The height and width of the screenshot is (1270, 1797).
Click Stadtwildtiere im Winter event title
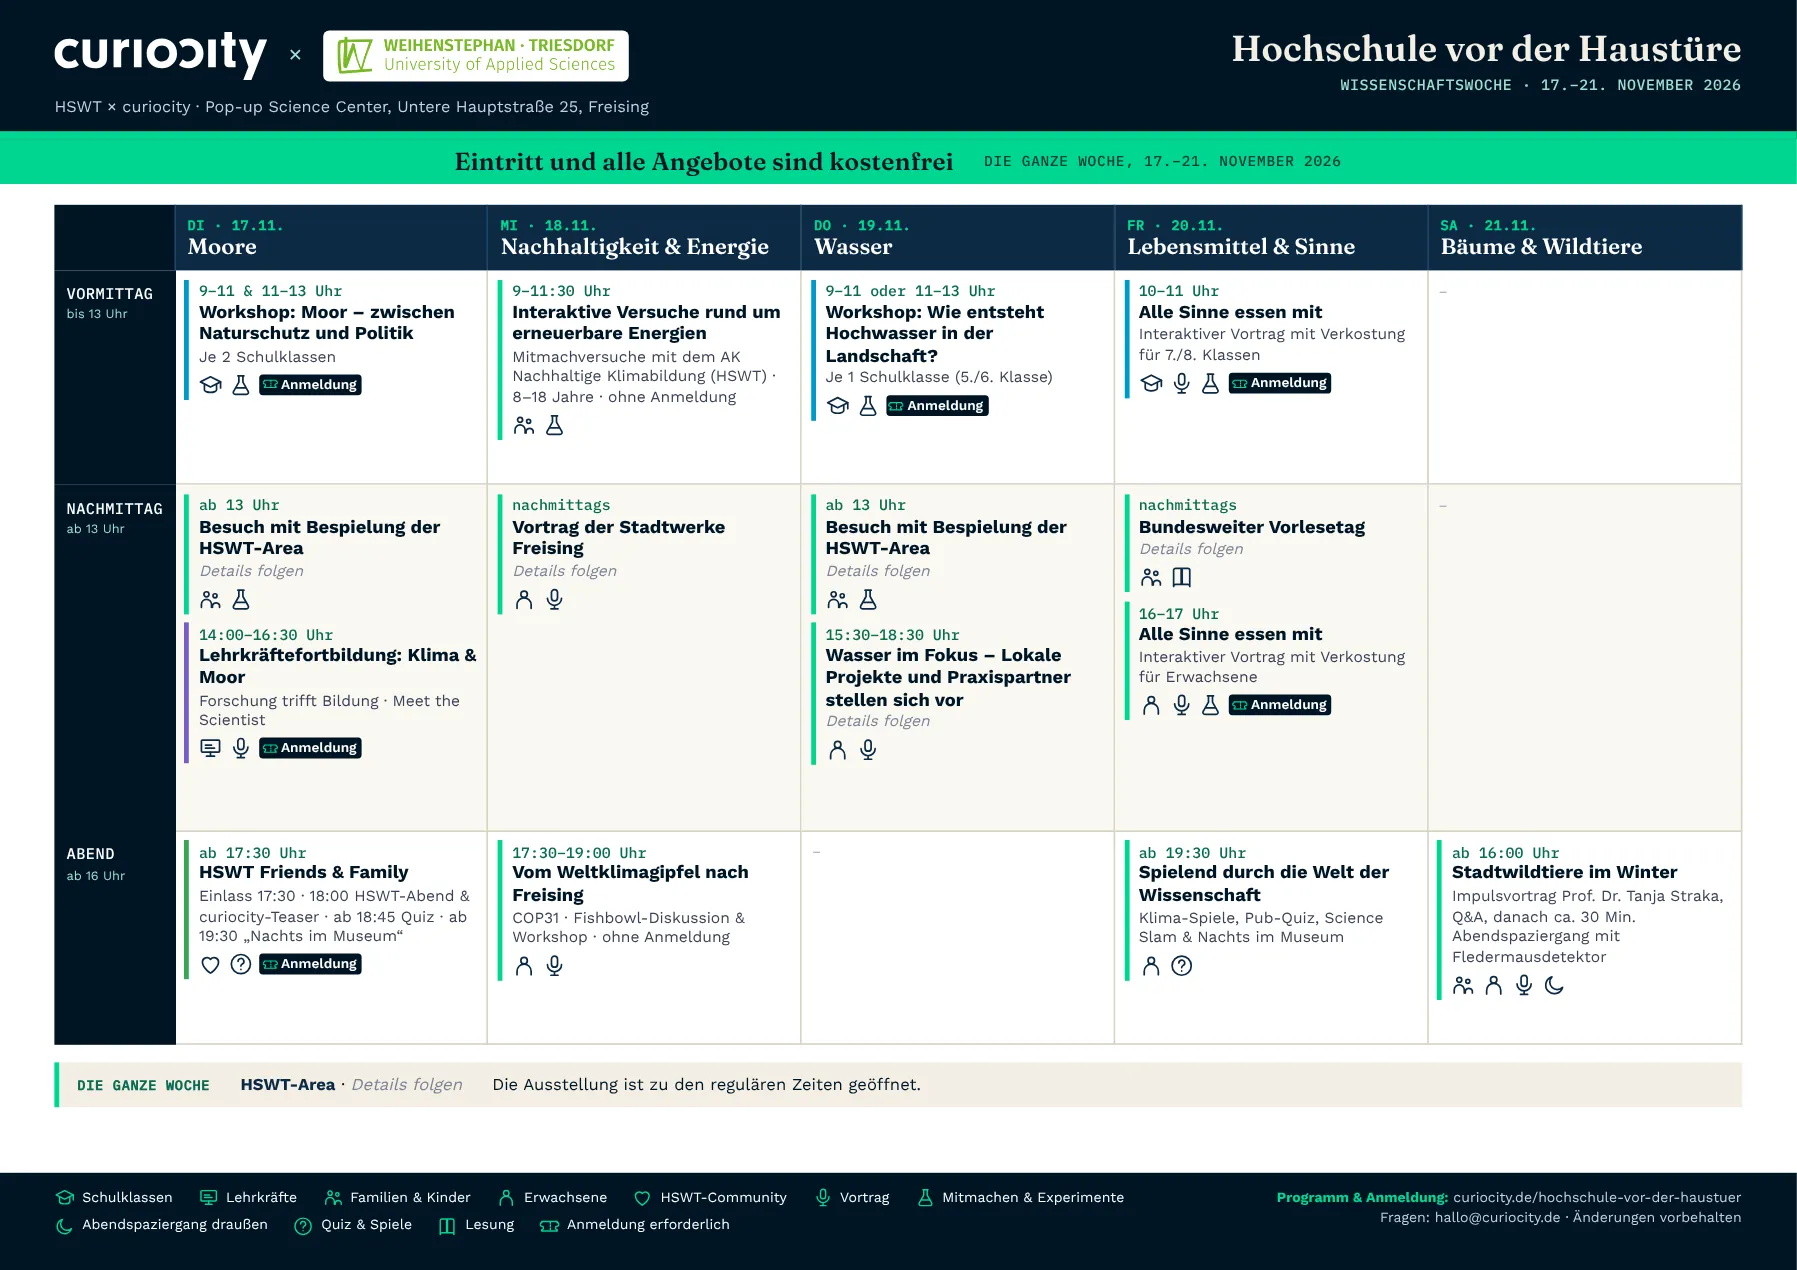click(x=1565, y=872)
